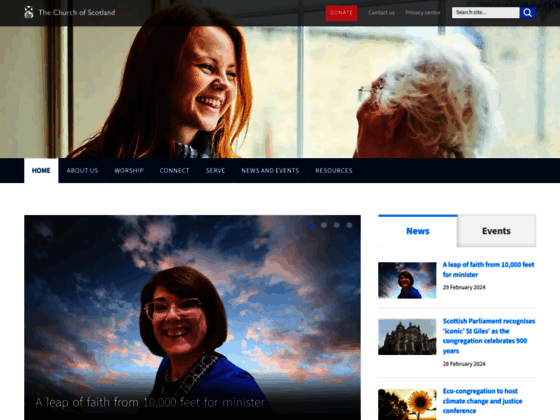Open the carousel caption 'A leap of faith from 10,000 feet for minister'
The height and width of the screenshot is (420, 560).
point(150,402)
